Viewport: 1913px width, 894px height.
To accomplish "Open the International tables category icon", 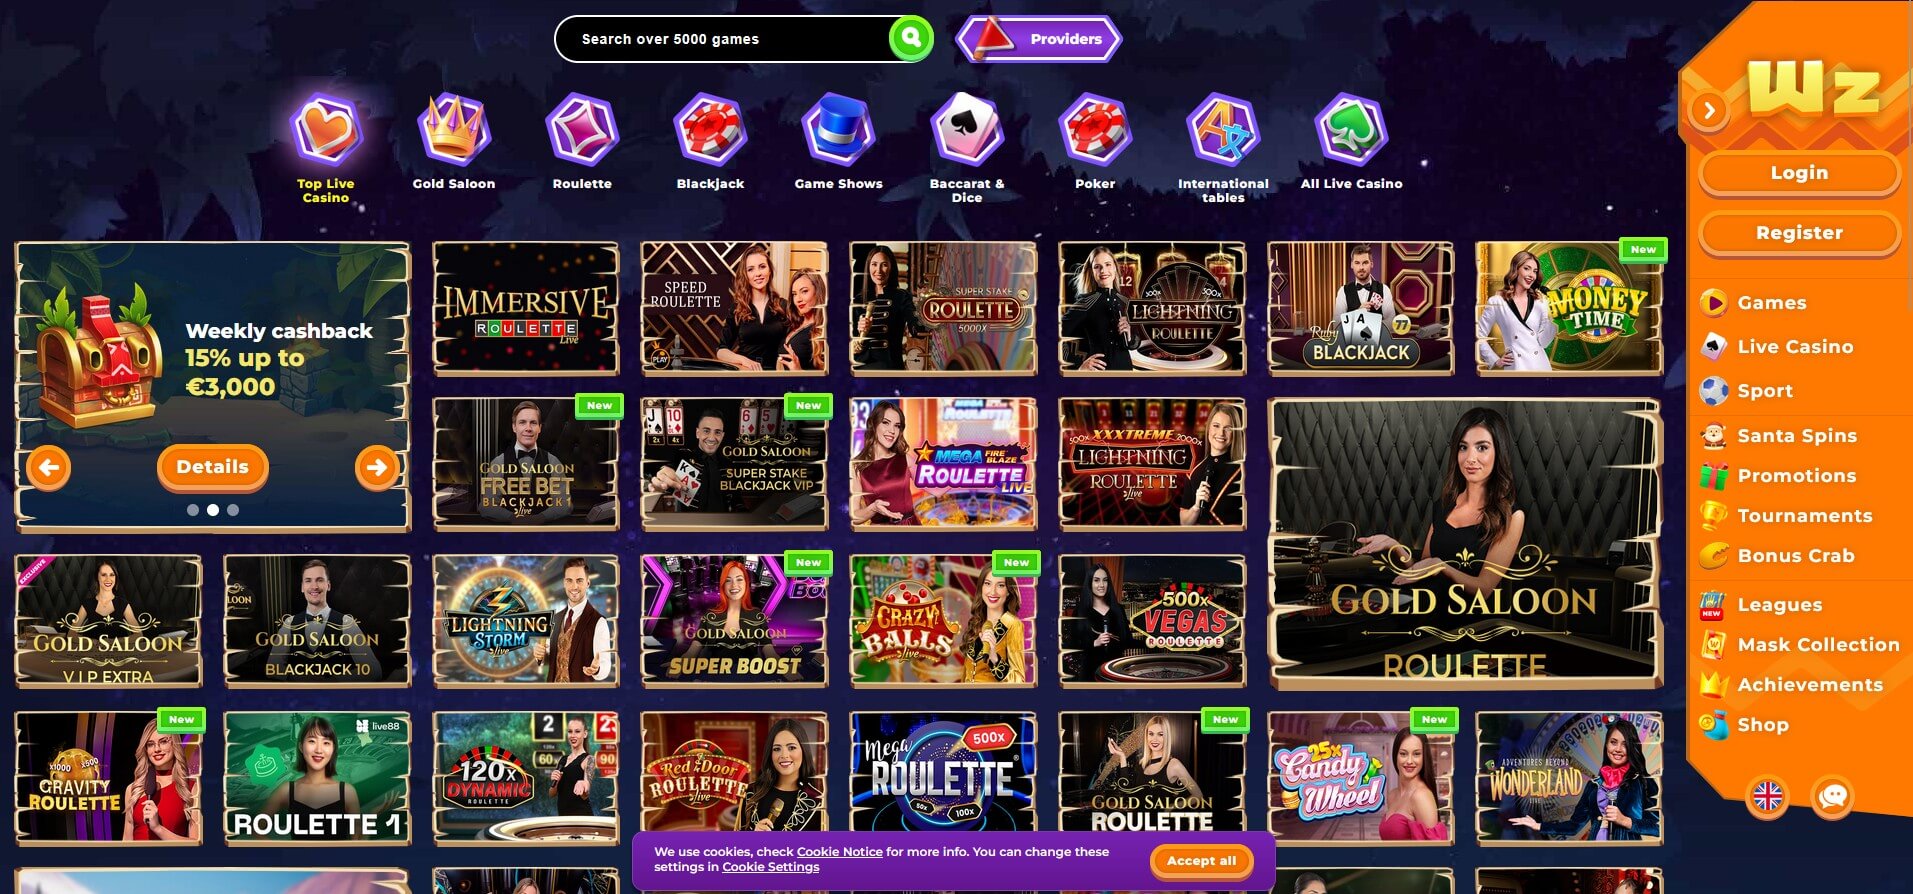I will point(1223,129).
